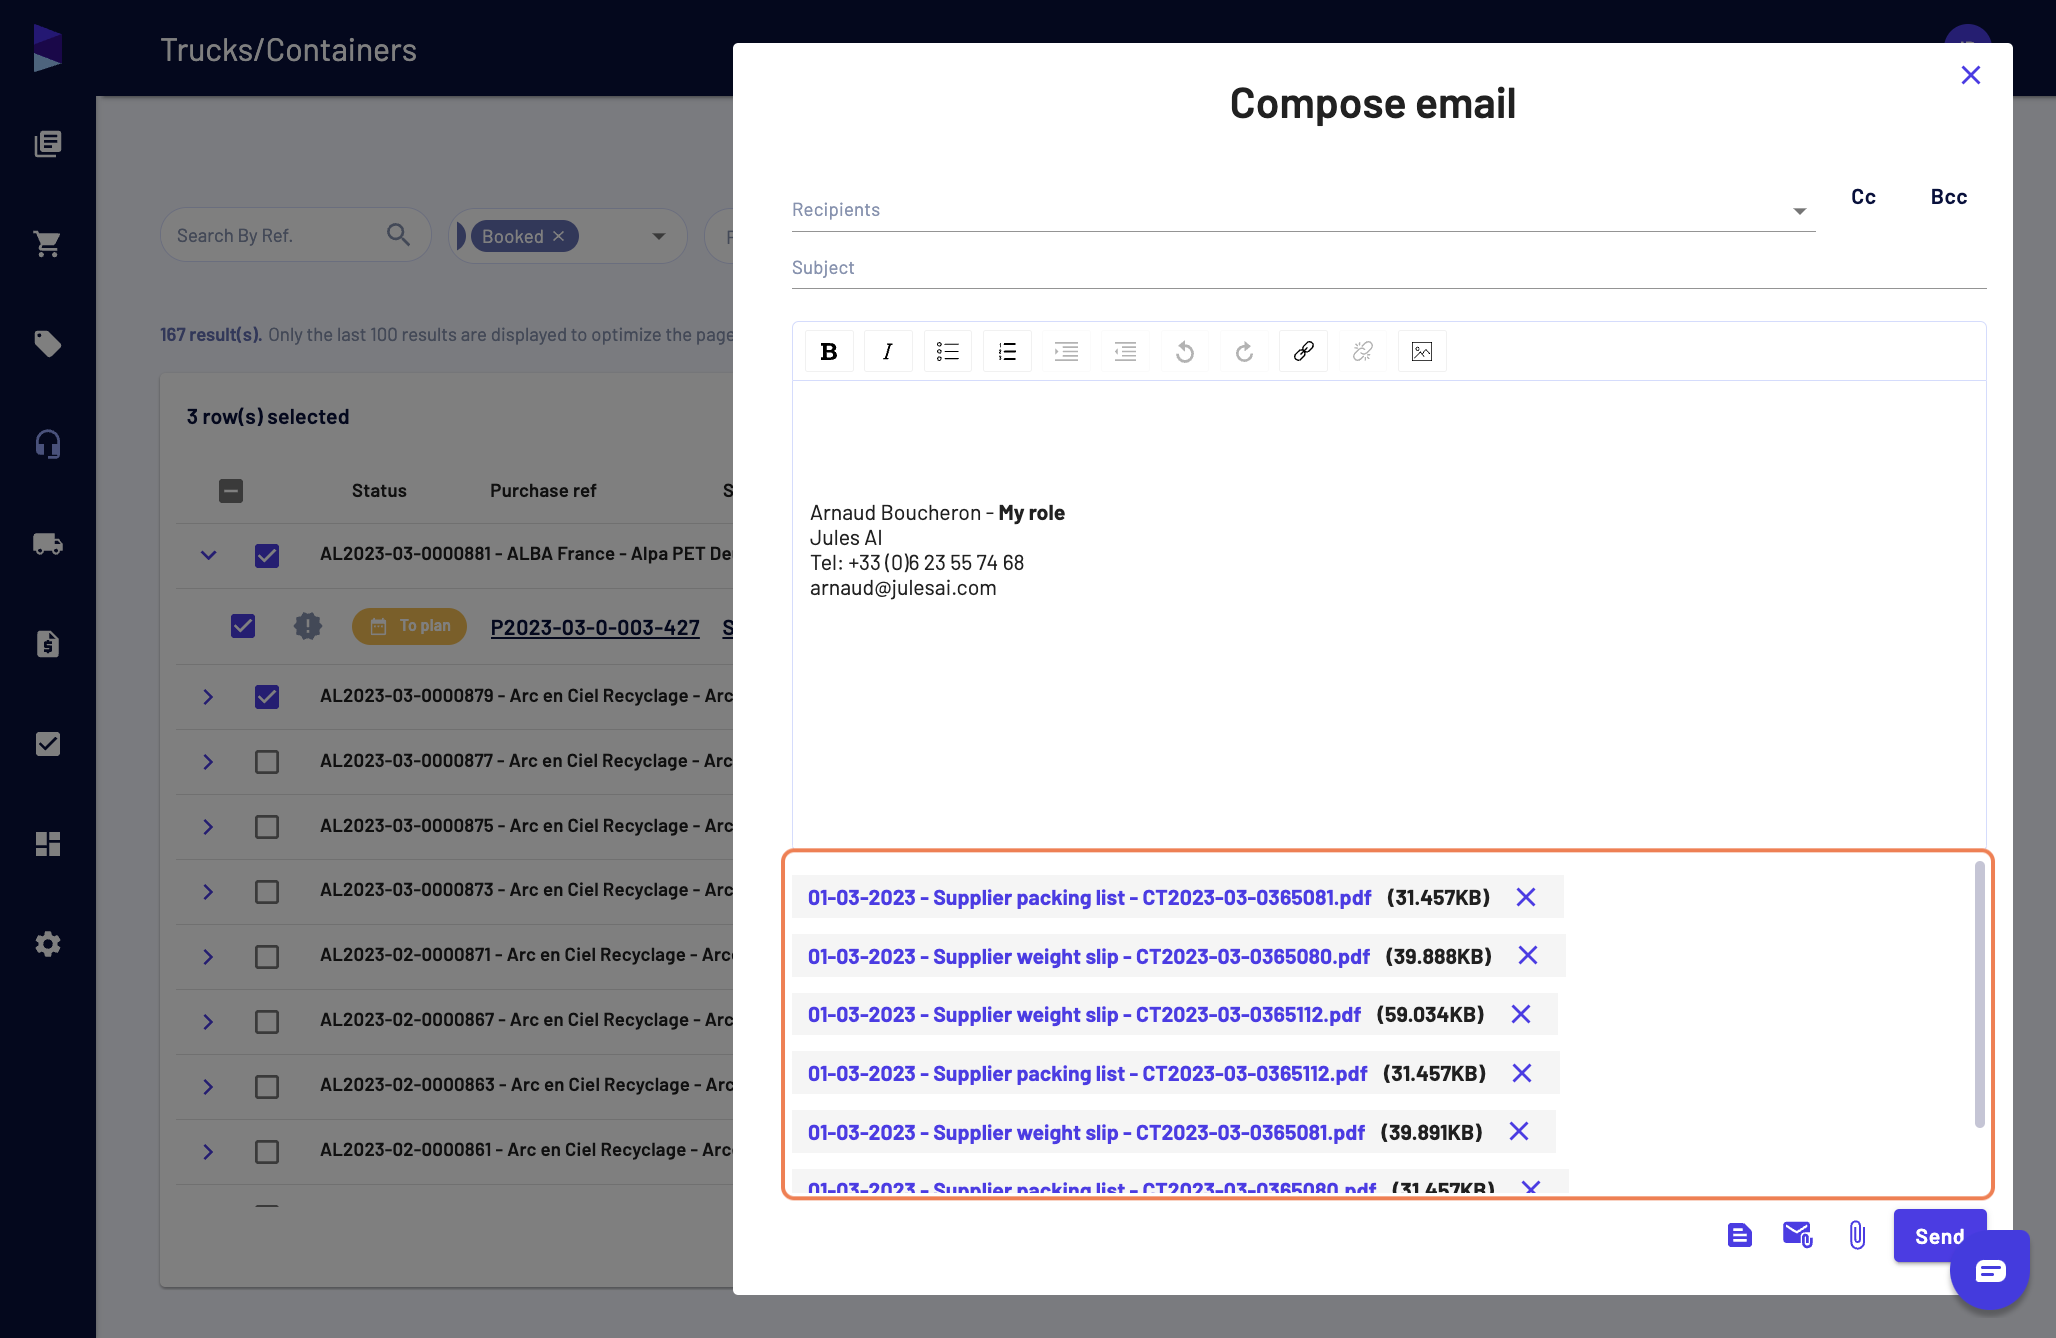Screen dimensions: 2056x1338
Task: Remove link using the unlink icon
Action: [x=1363, y=351]
